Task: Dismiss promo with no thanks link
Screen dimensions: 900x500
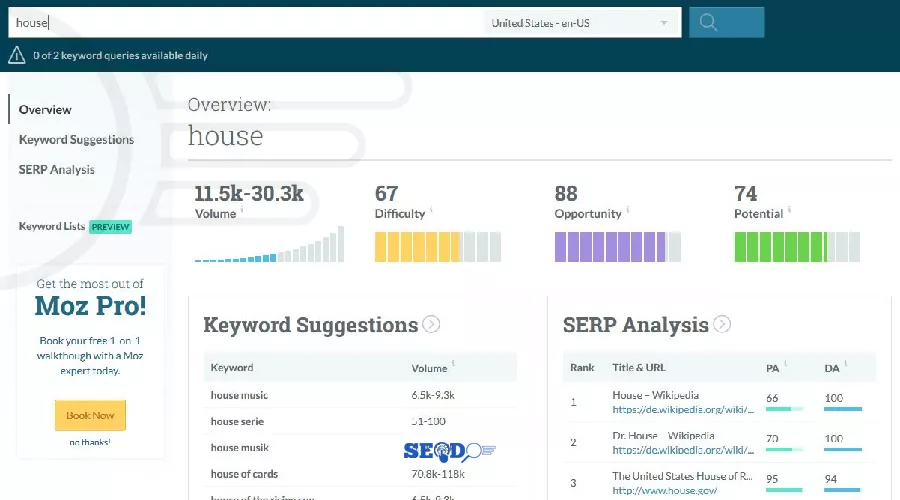Action: click(x=90, y=442)
